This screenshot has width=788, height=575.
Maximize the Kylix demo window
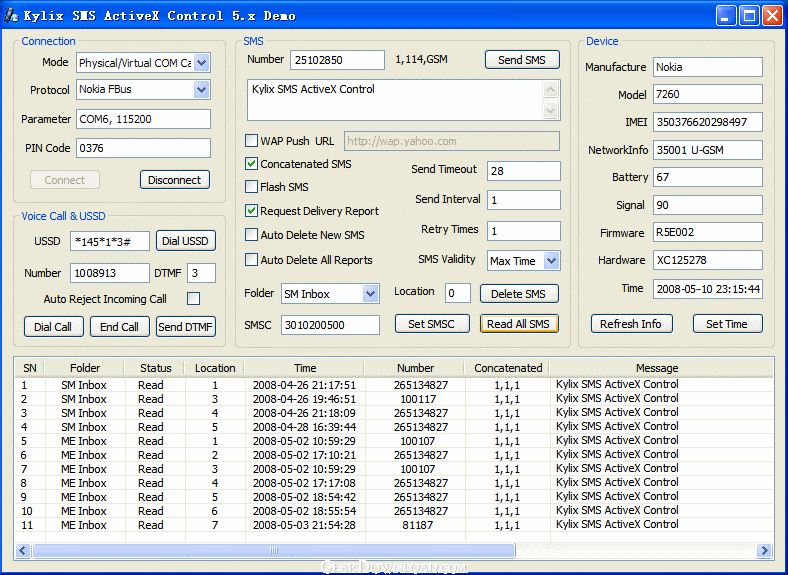click(x=749, y=16)
